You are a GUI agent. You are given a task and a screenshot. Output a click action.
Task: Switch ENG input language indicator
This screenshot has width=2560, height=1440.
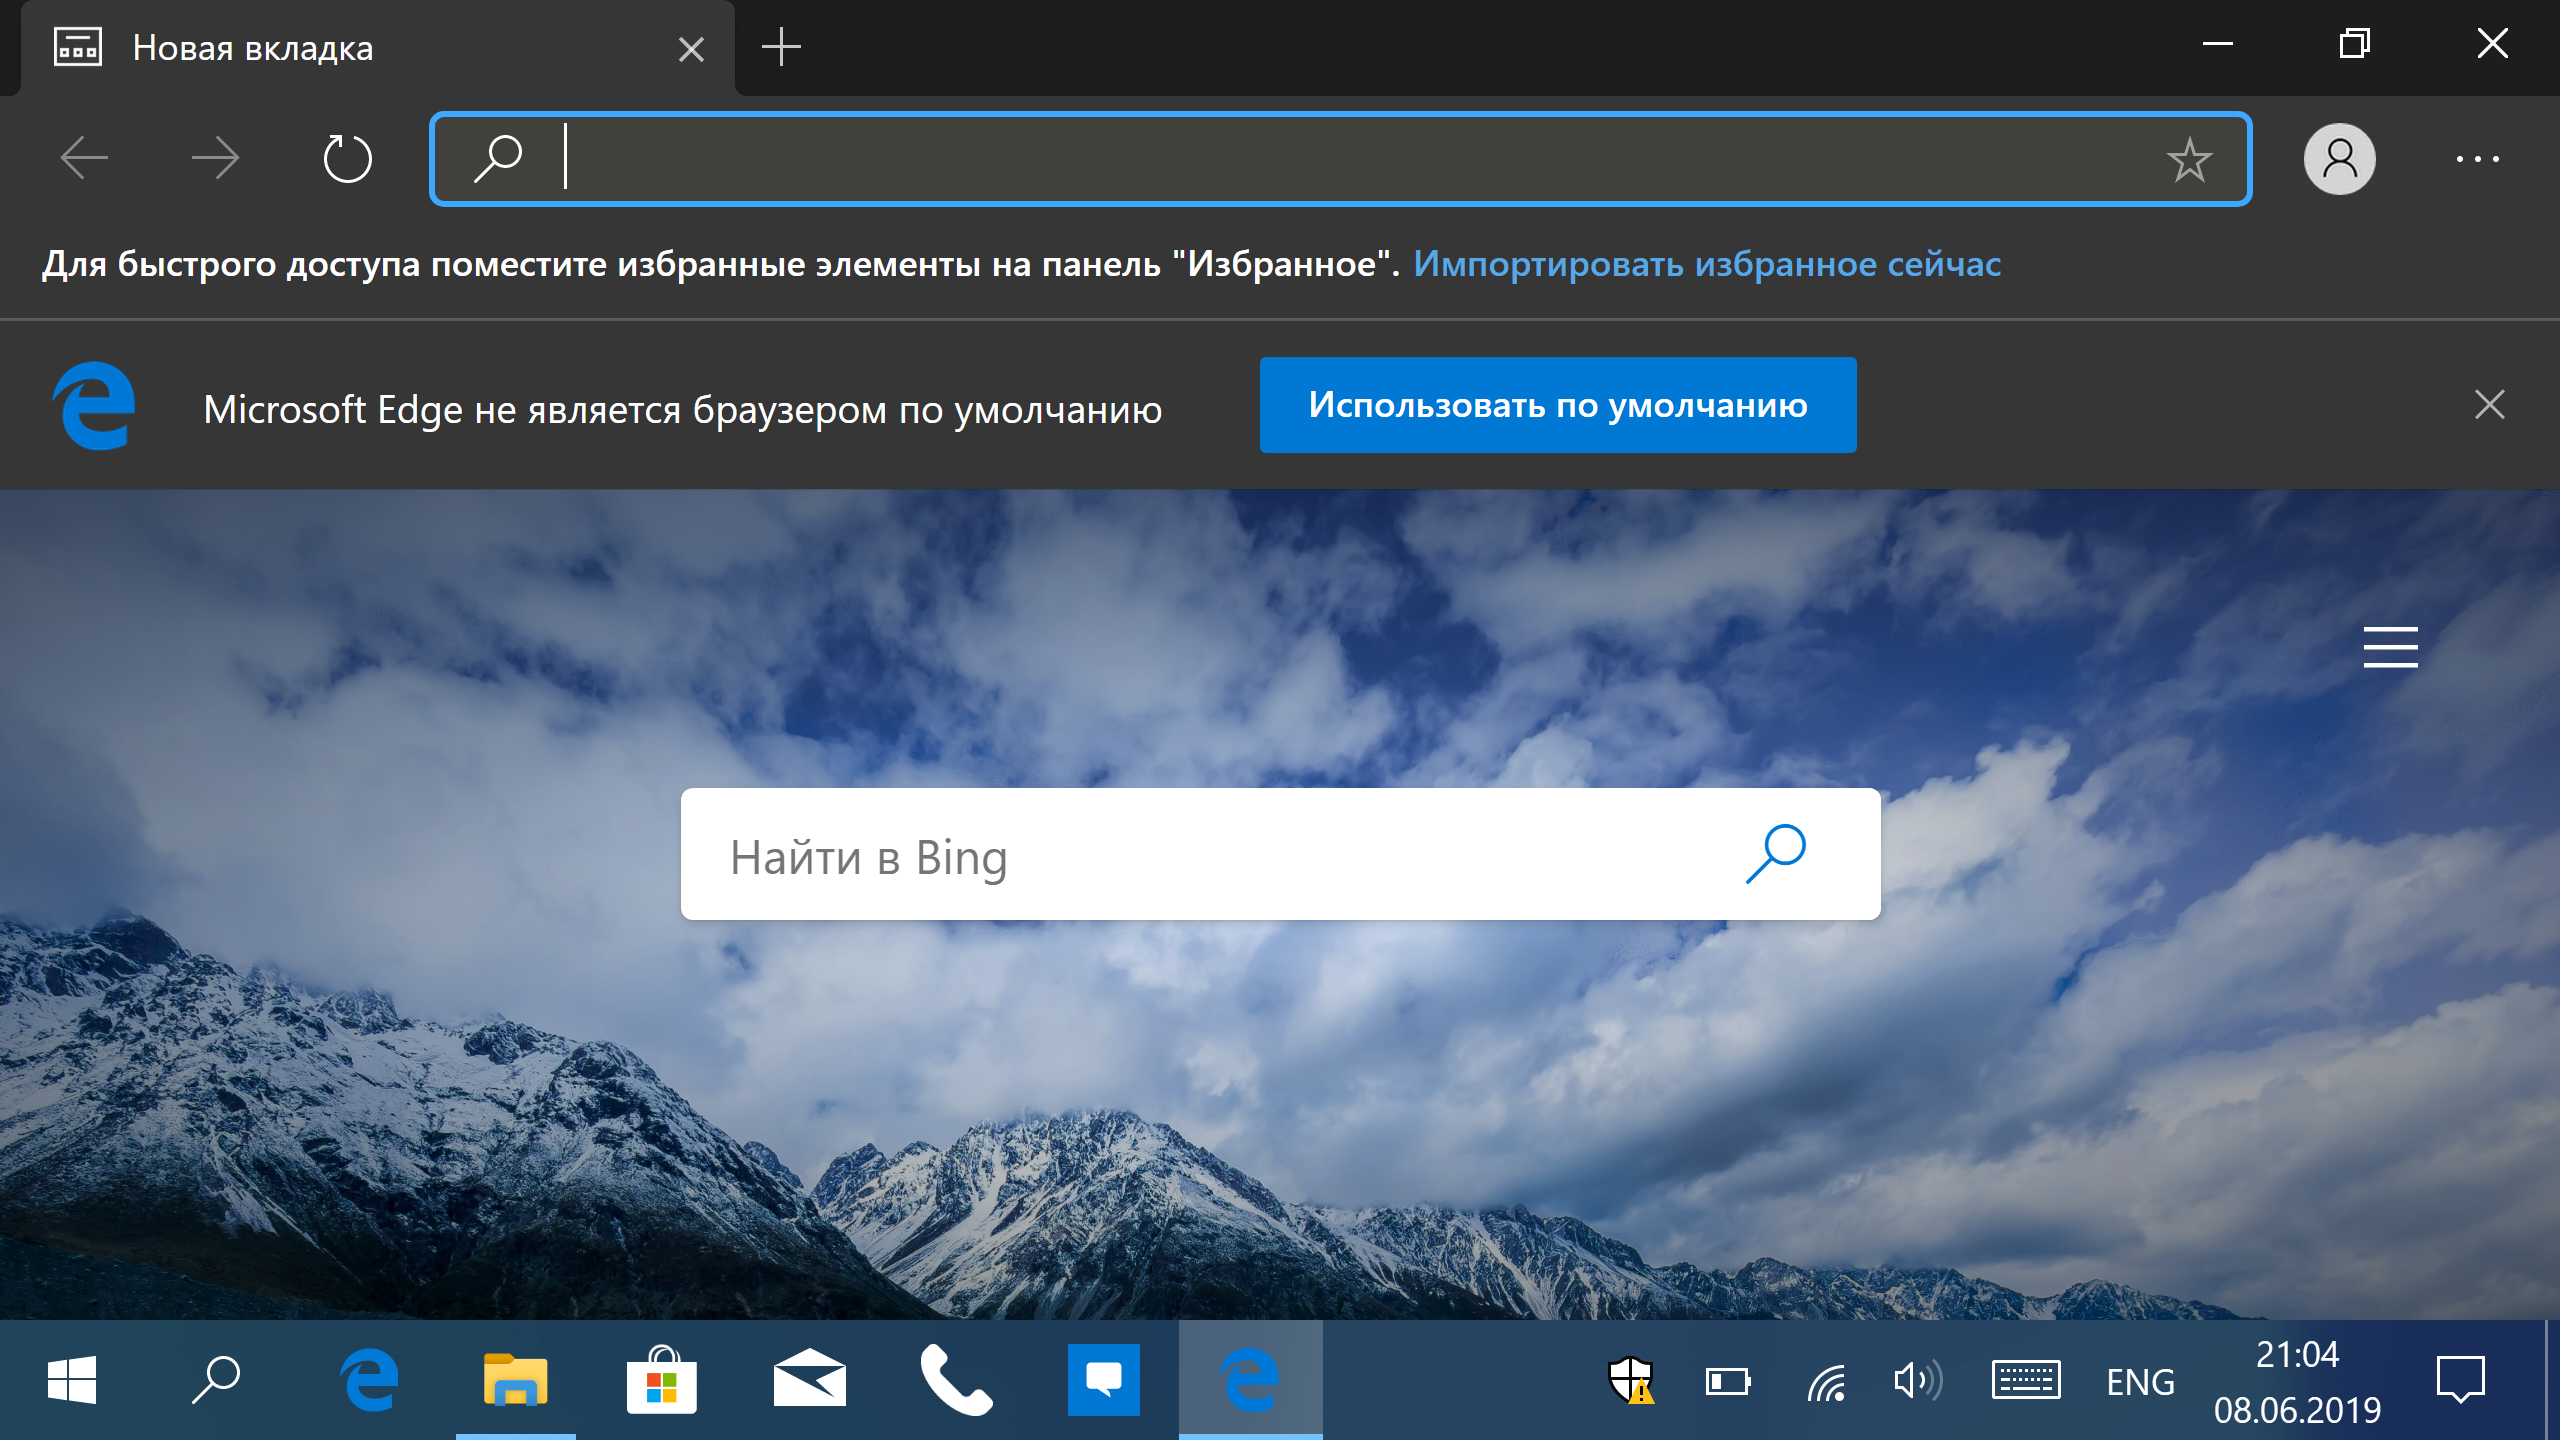click(2140, 1382)
